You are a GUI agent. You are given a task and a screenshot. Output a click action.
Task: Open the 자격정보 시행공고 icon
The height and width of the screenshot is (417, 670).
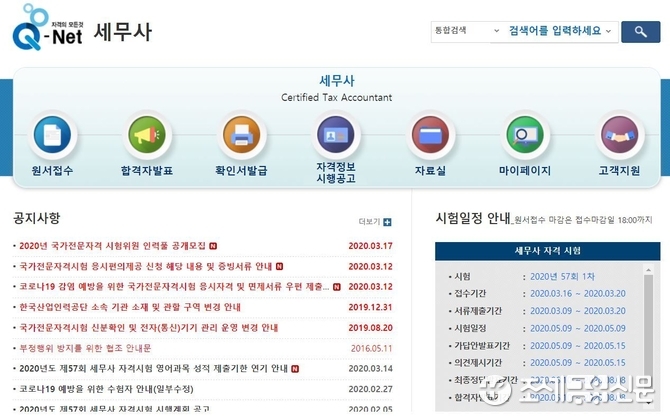point(337,136)
